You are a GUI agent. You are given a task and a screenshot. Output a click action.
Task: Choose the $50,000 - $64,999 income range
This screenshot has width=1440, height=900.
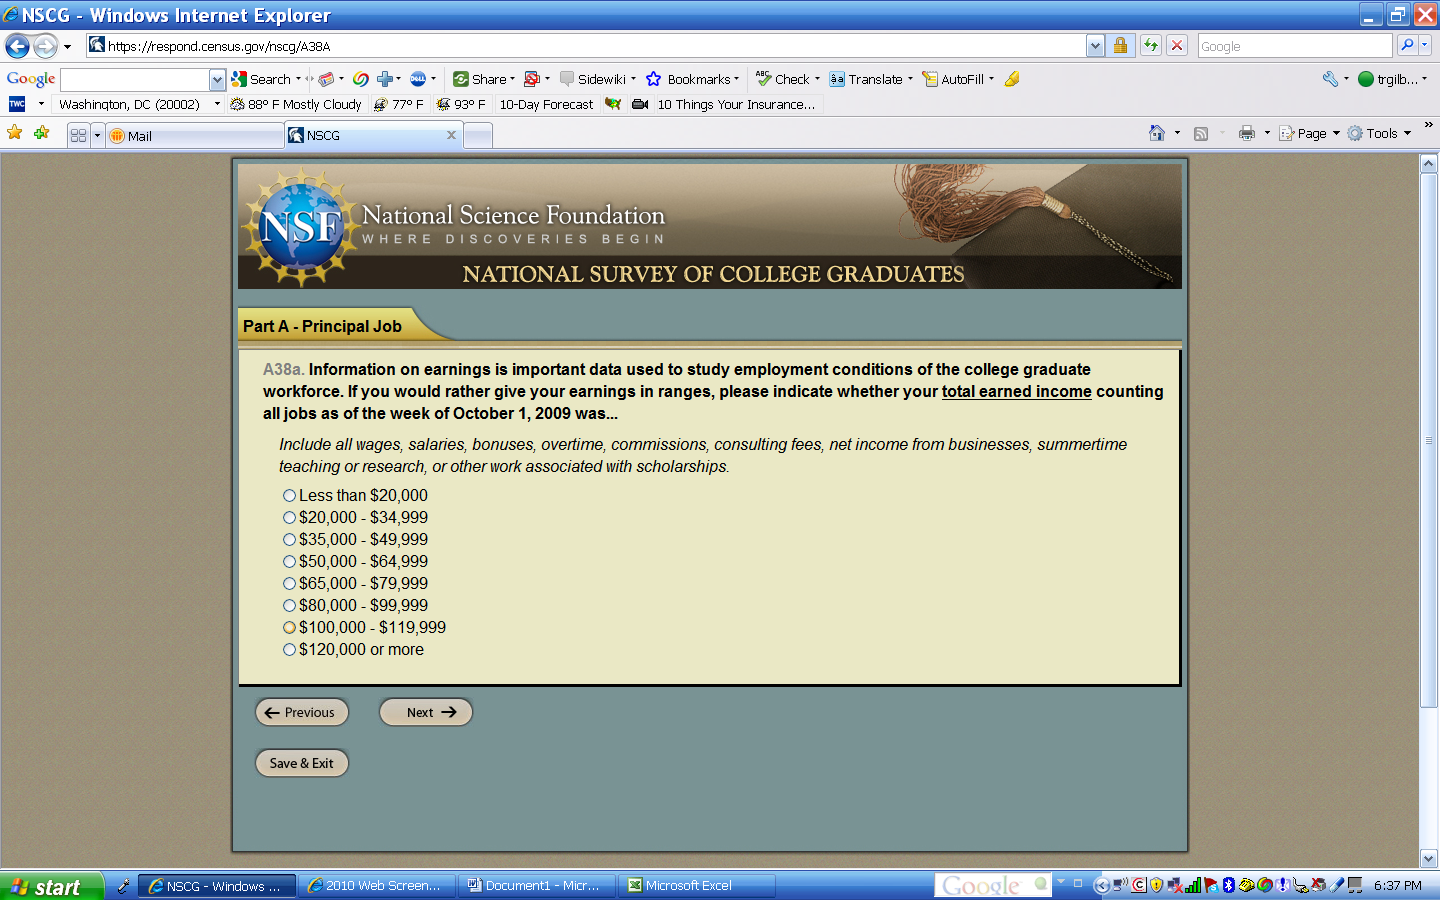tap(289, 562)
